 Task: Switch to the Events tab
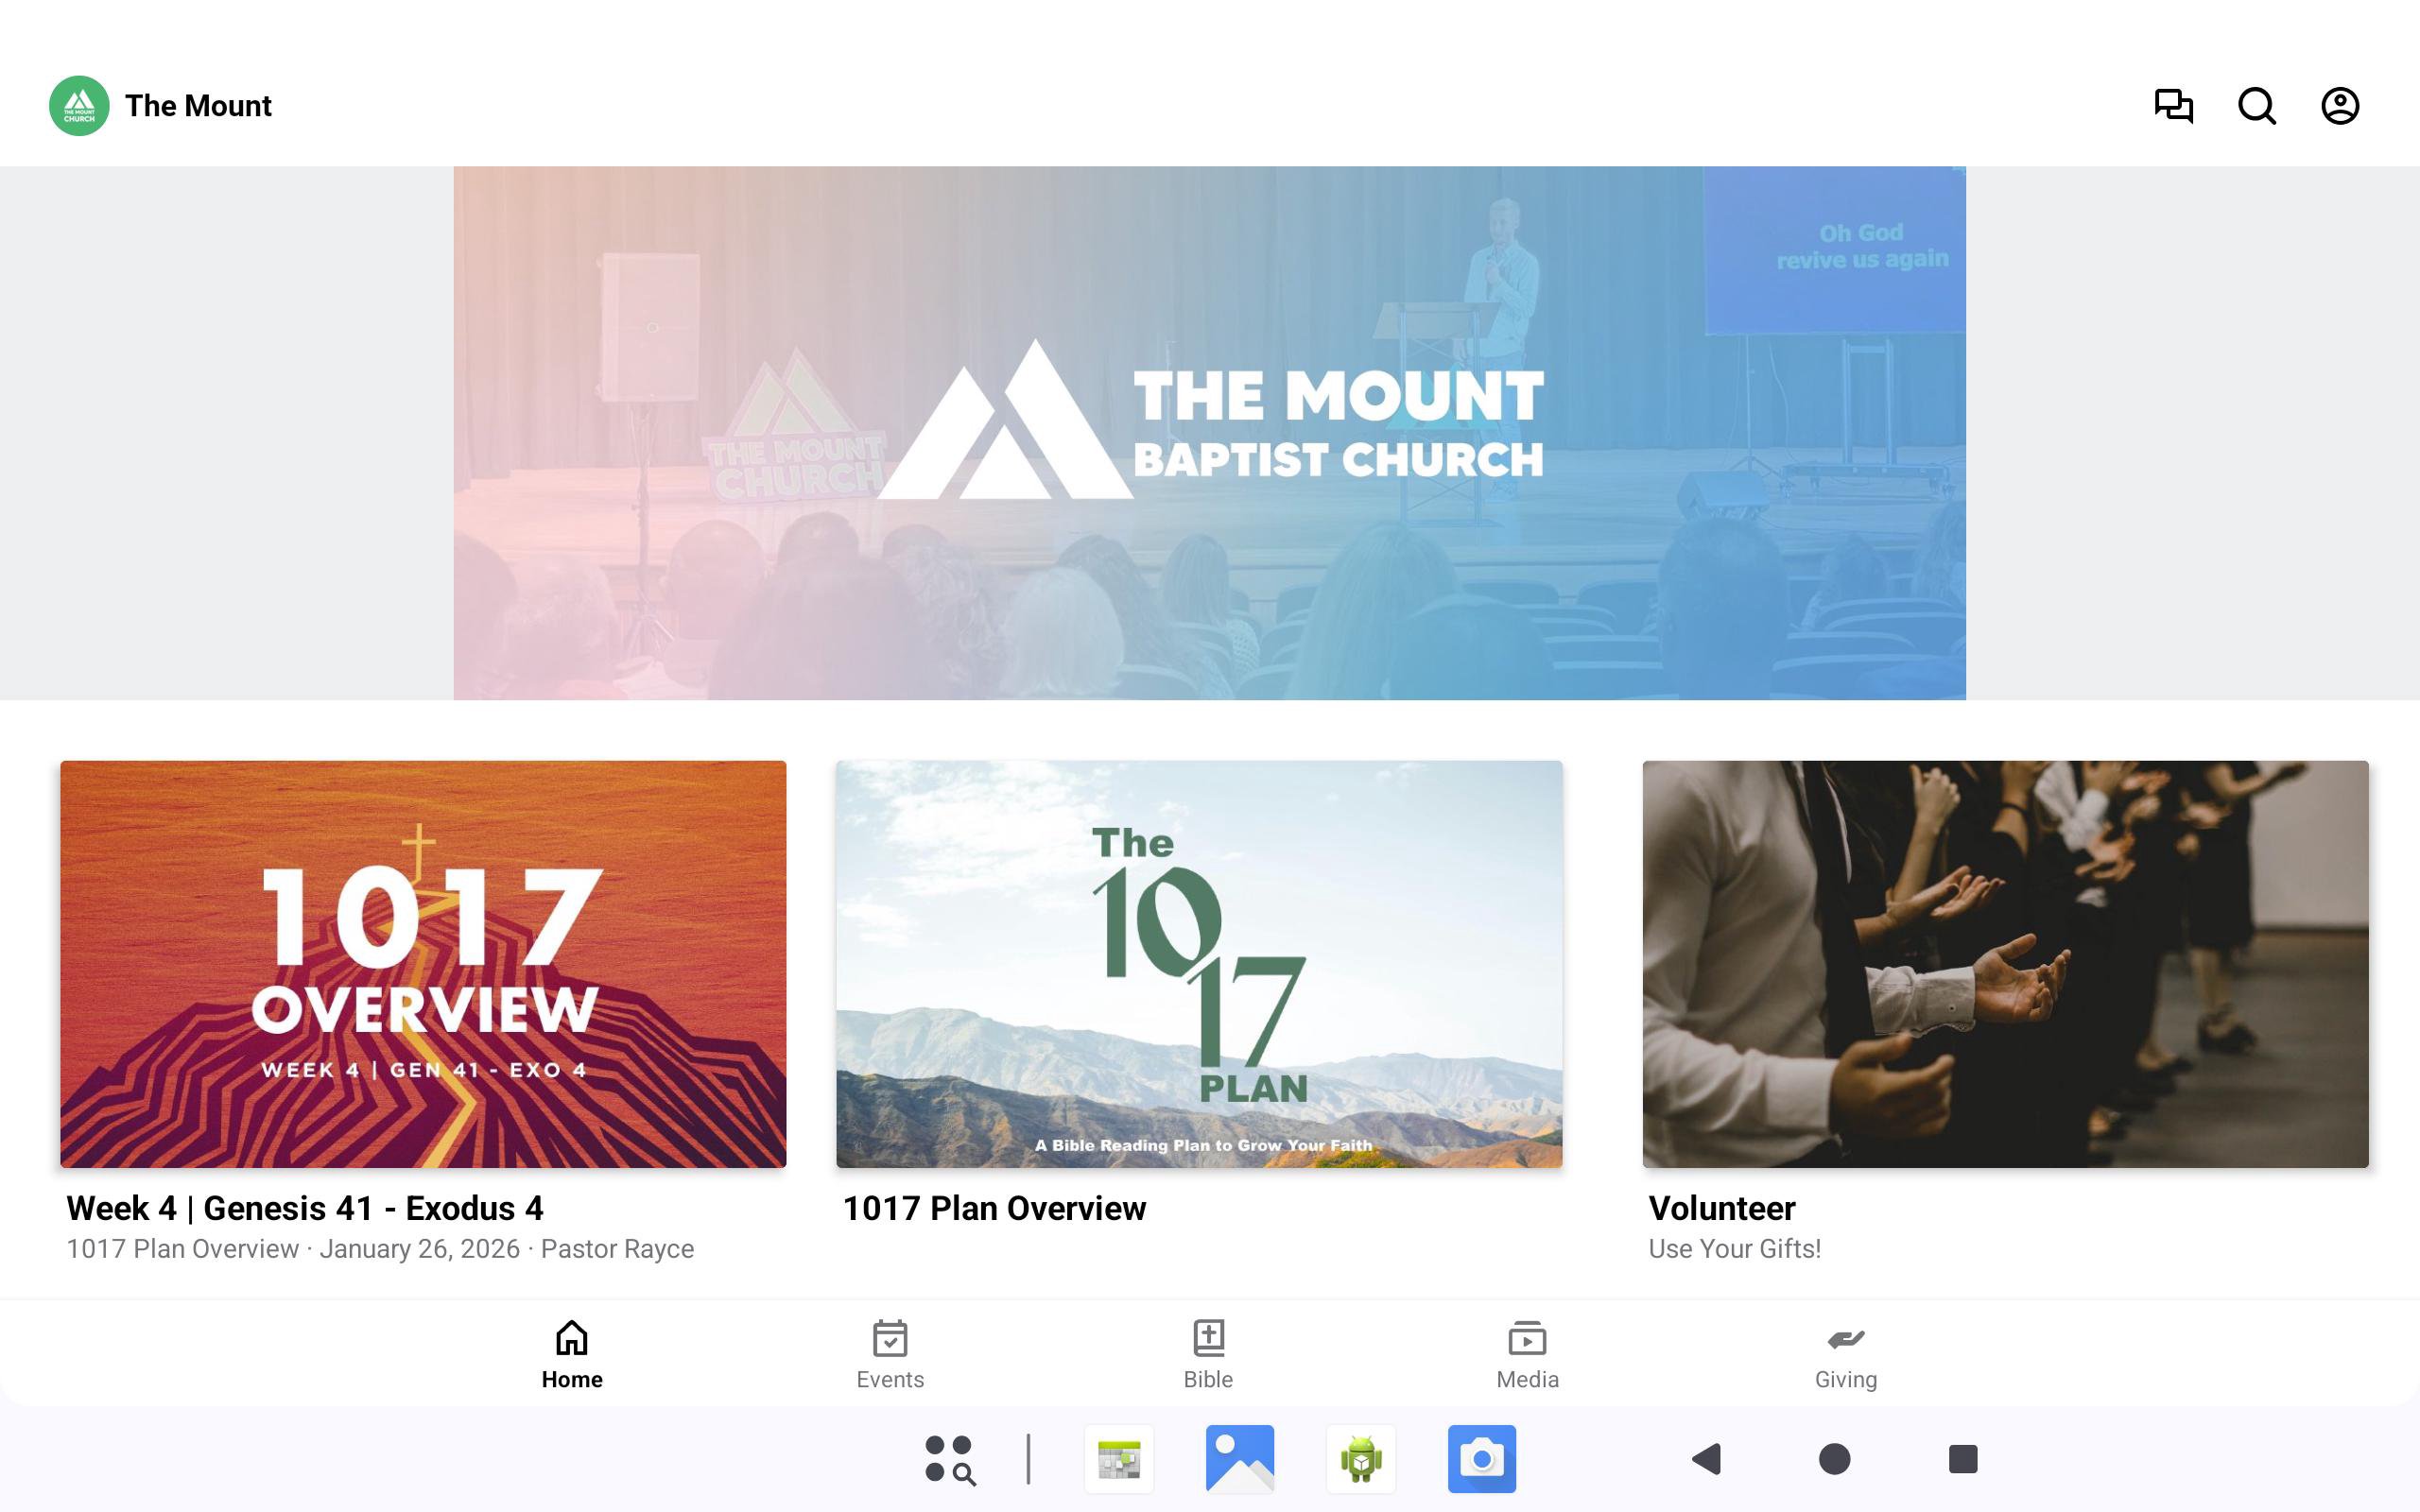click(890, 1355)
